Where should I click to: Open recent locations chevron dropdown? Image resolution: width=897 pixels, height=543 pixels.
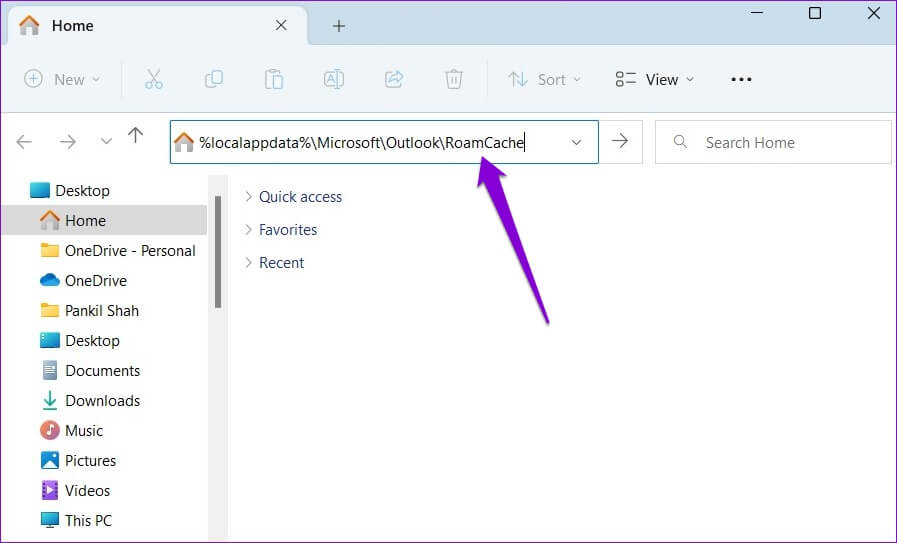point(106,141)
